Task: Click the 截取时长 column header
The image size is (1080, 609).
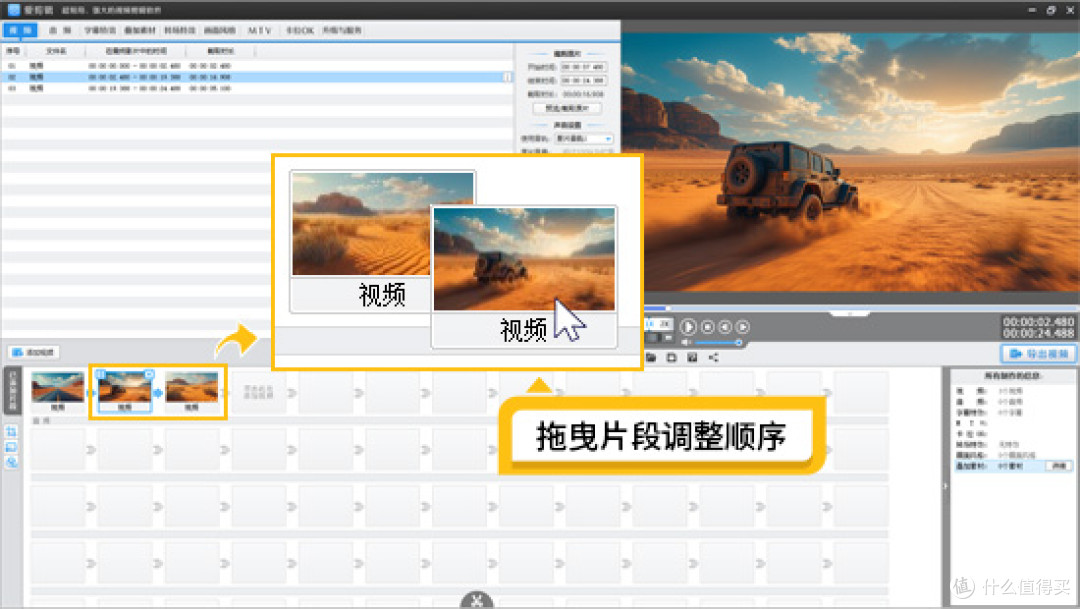Action: click(220, 51)
